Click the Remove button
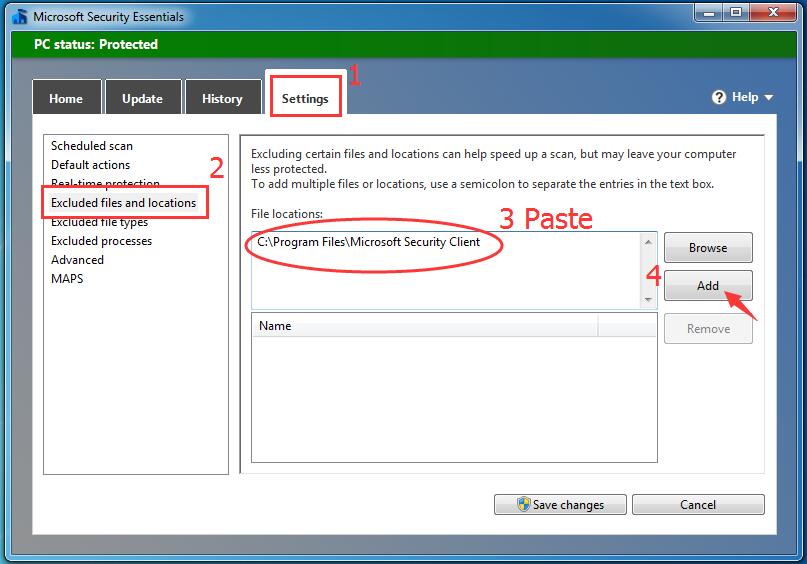This screenshot has height=564, width=807. [708, 329]
